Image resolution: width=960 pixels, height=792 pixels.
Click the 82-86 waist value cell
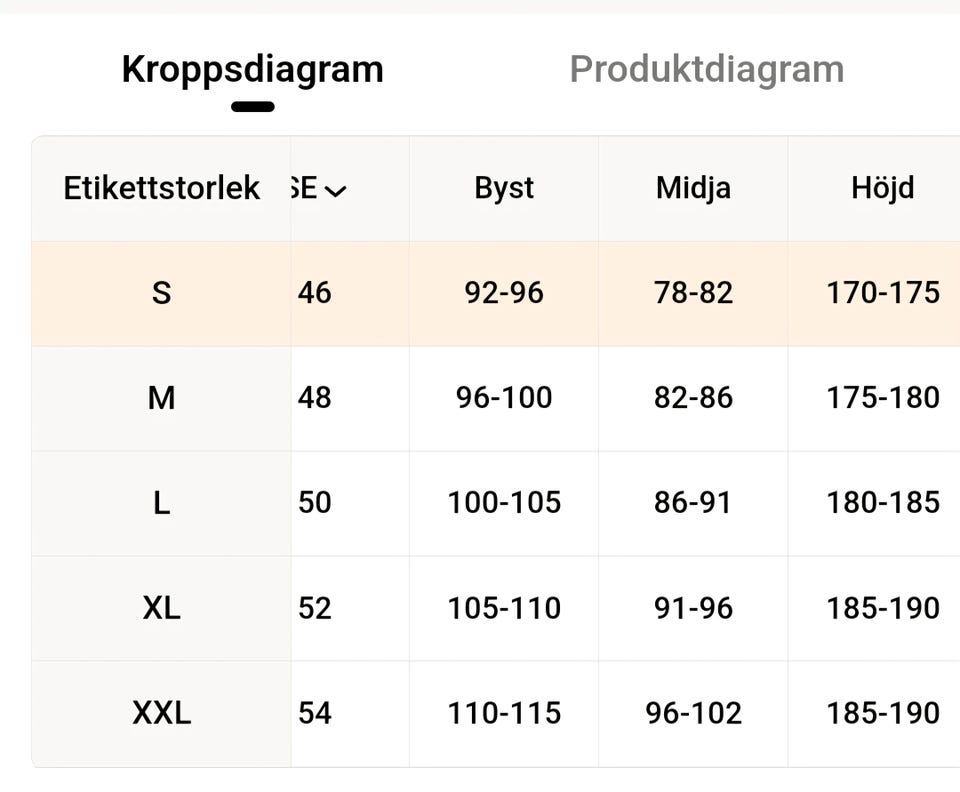(x=693, y=398)
